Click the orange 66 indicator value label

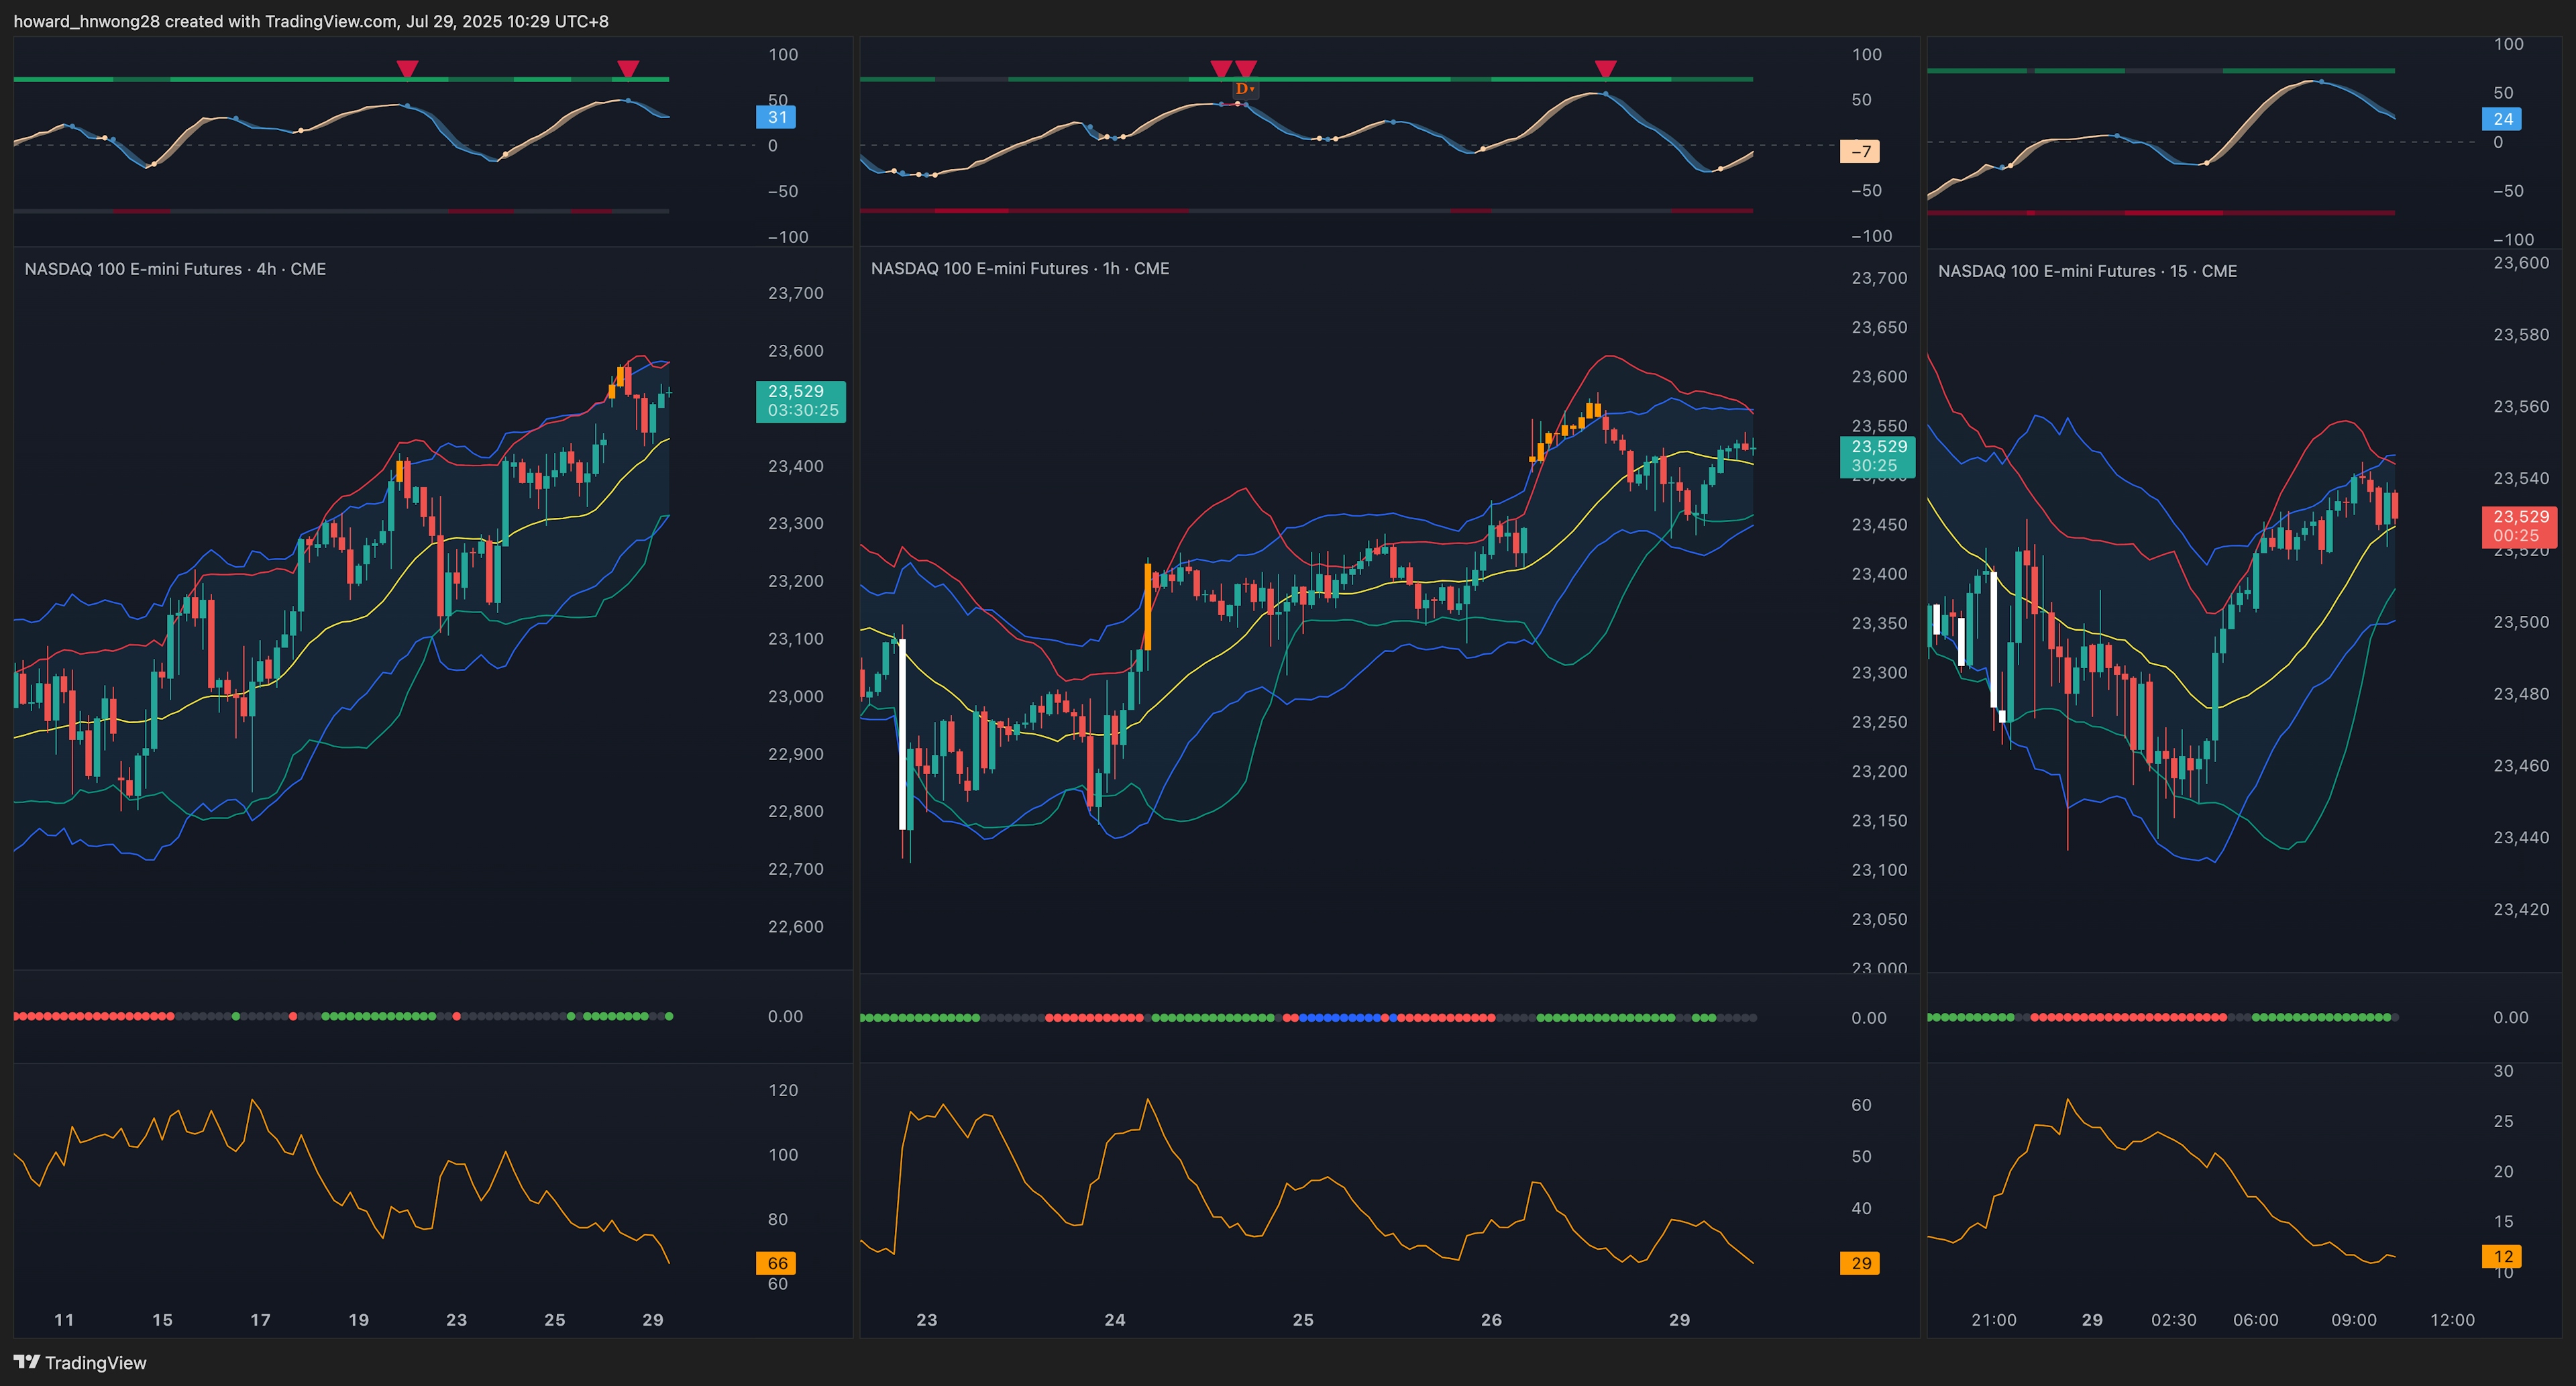(x=776, y=1263)
